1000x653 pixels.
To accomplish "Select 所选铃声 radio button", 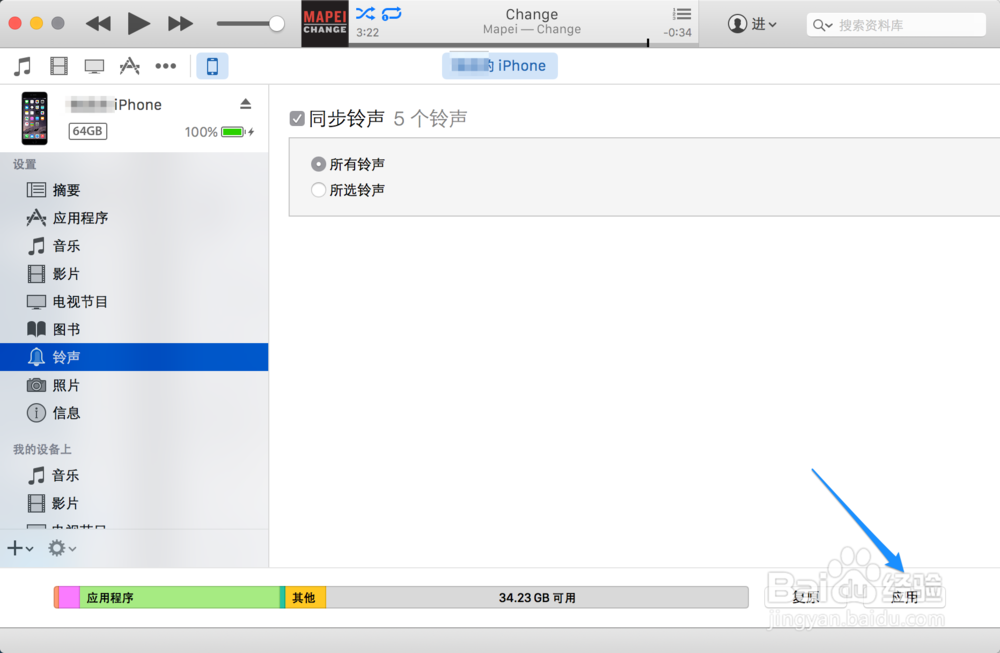I will 318,190.
